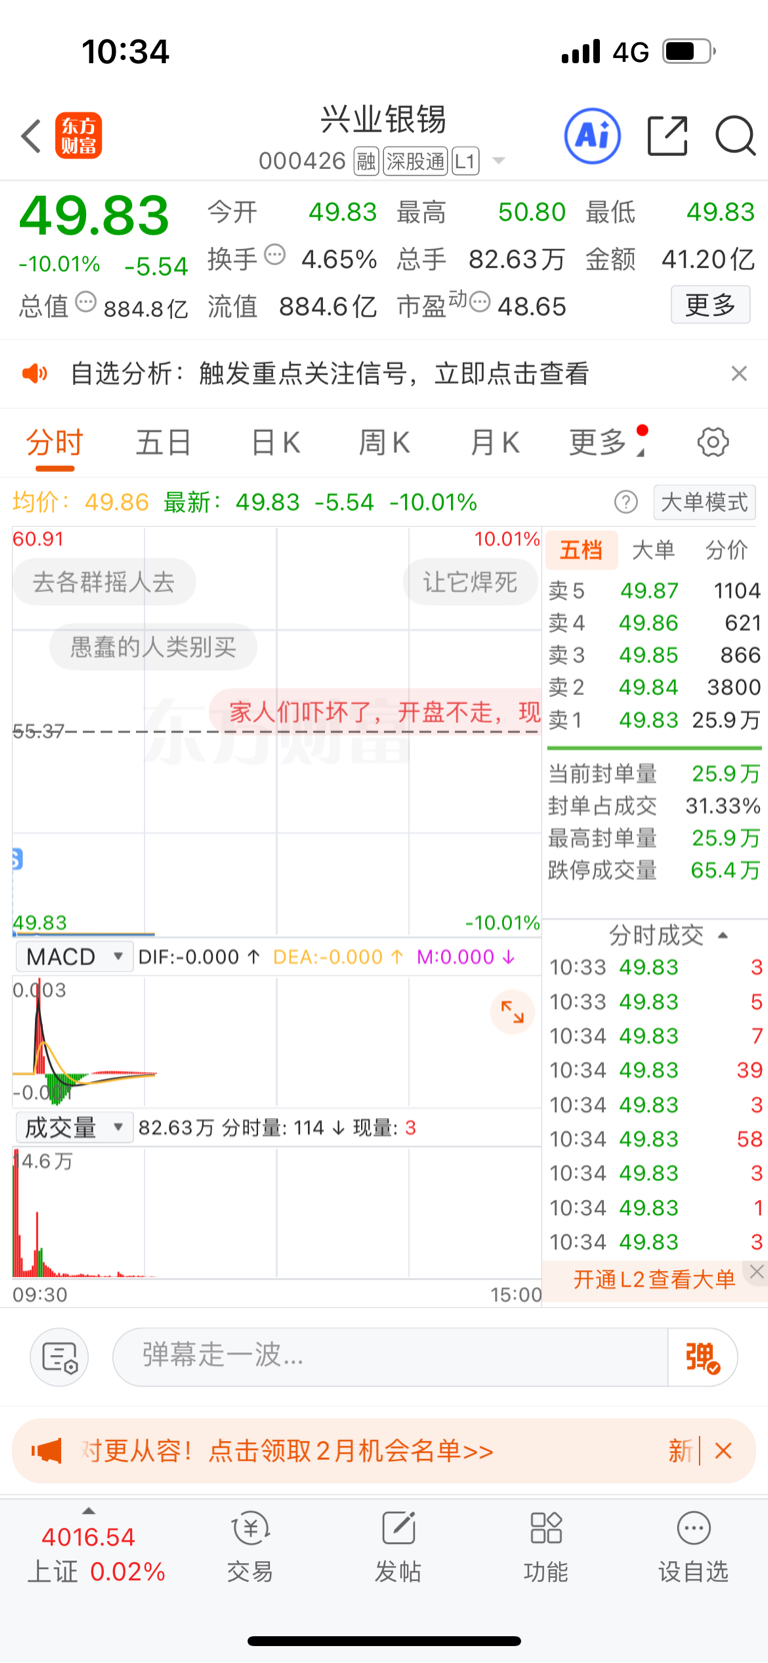Open 更多 quote details
The height and width of the screenshot is (1663, 768).
[710, 305]
